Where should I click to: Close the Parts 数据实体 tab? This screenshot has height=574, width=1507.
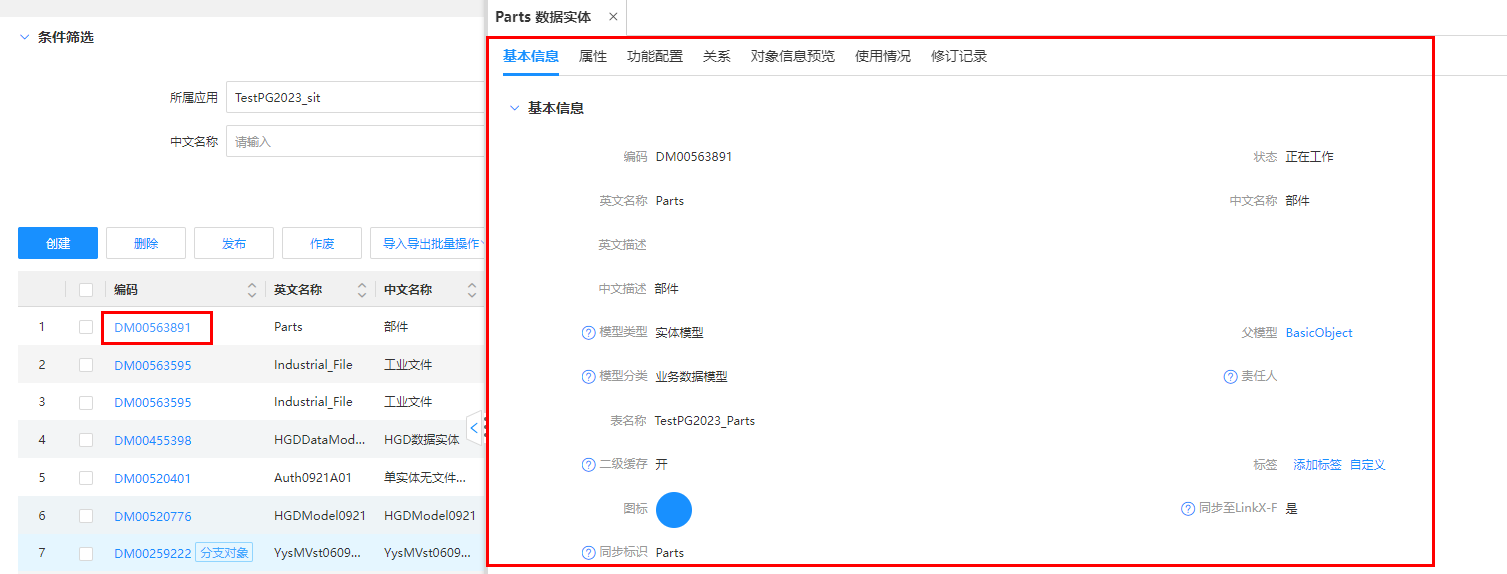click(x=613, y=17)
